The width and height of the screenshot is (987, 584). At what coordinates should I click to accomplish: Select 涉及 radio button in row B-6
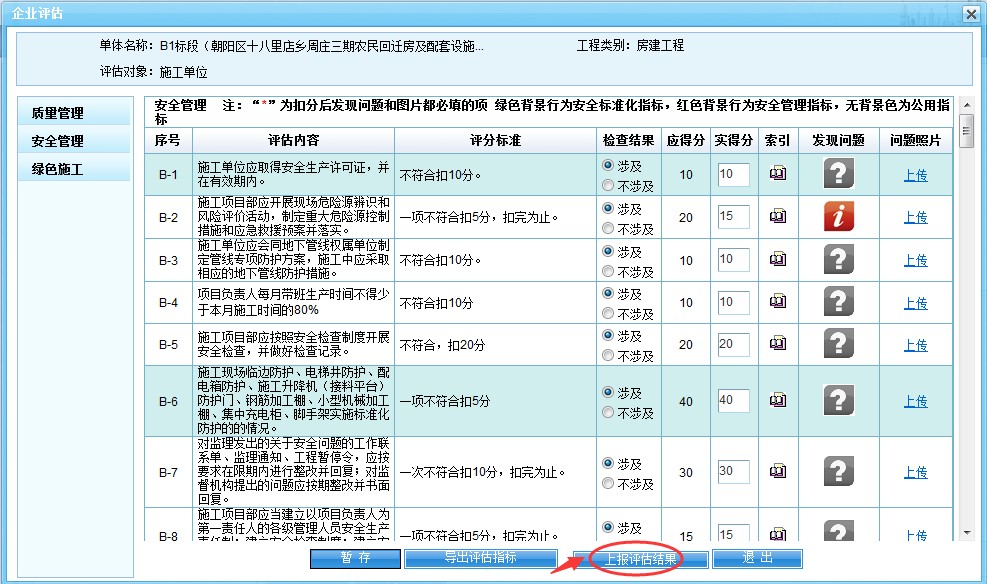(607, 392)
